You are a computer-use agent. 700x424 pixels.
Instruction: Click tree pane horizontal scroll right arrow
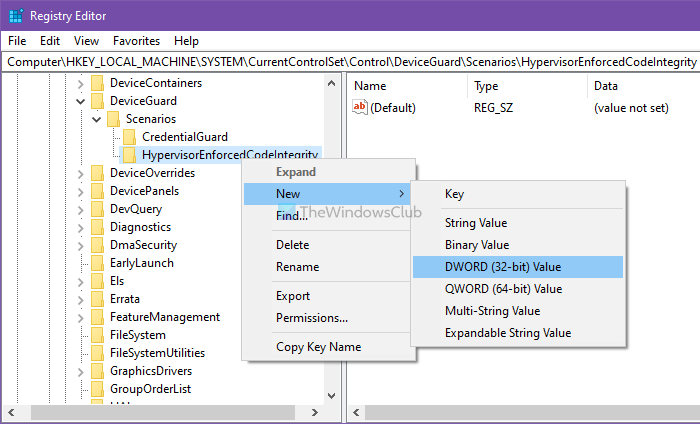pos(315,412)
